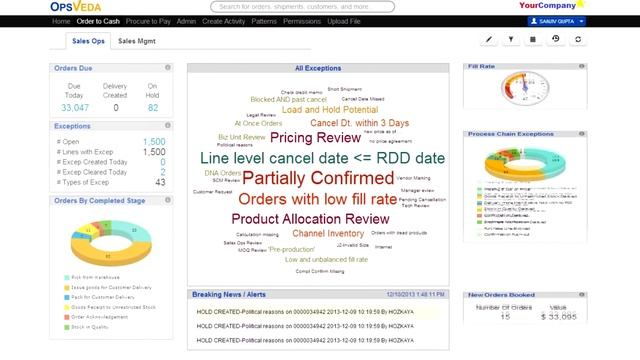The width and height of the screenshot is (640, 360).
Task: Click the Fill Rate gauge
Action: pyautogui.click(x=525, y=88)
